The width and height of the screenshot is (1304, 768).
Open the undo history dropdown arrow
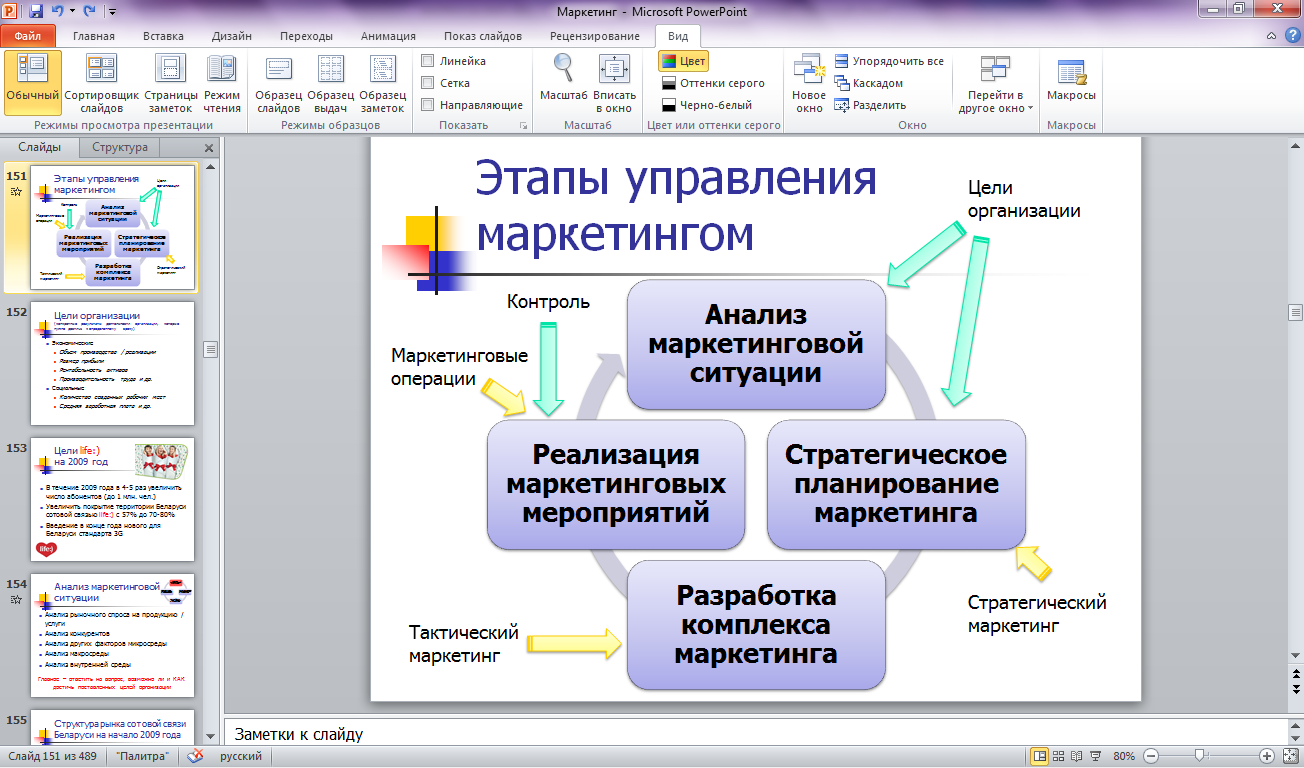(72, 12)
